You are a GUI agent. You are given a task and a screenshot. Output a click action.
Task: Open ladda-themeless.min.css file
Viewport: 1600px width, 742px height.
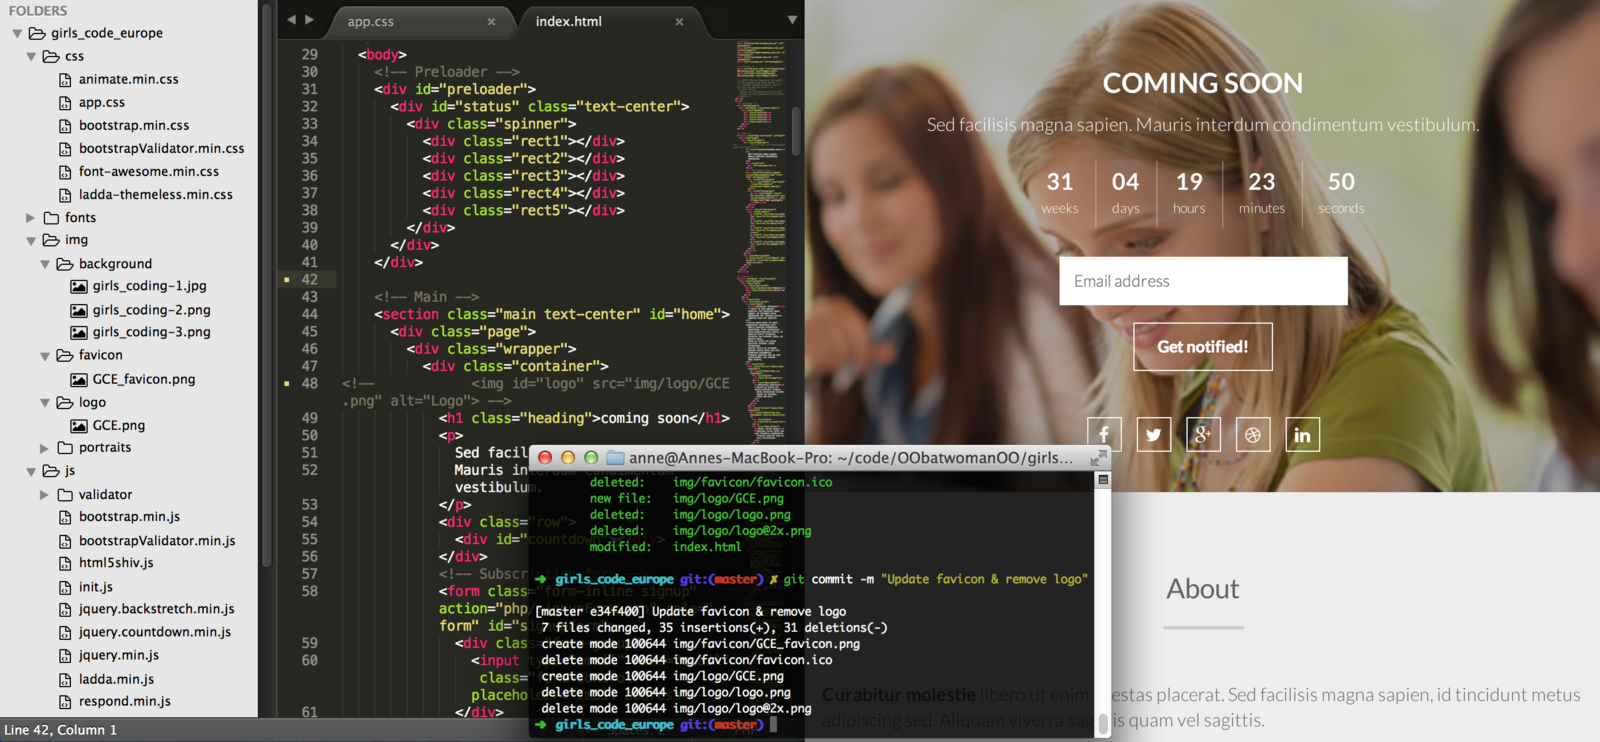(x=155, y=194)
